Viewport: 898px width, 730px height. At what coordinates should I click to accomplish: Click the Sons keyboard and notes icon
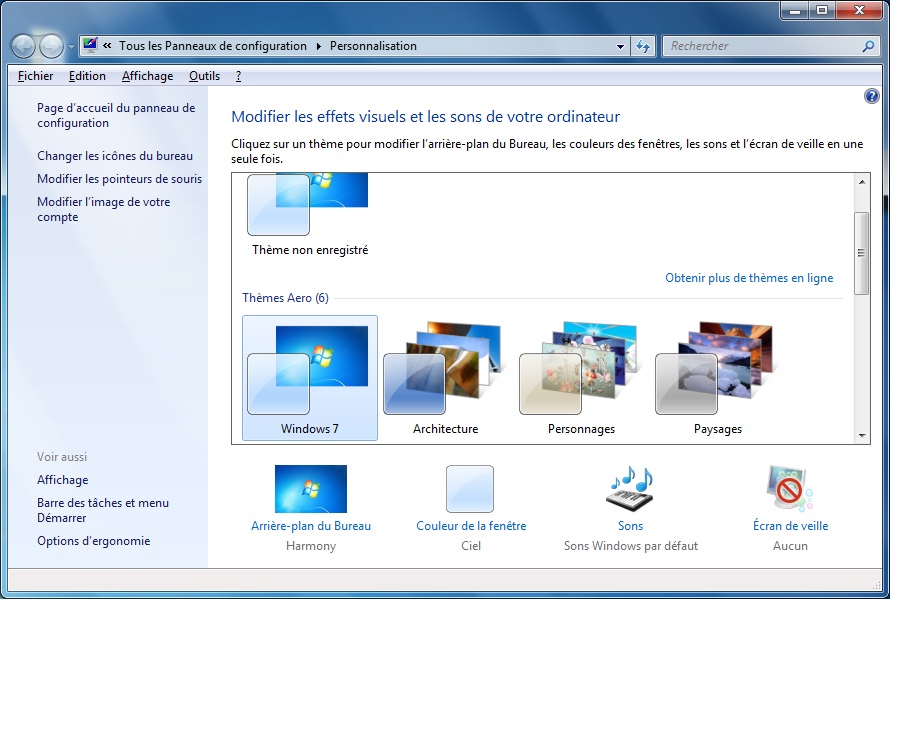point(630,488)
